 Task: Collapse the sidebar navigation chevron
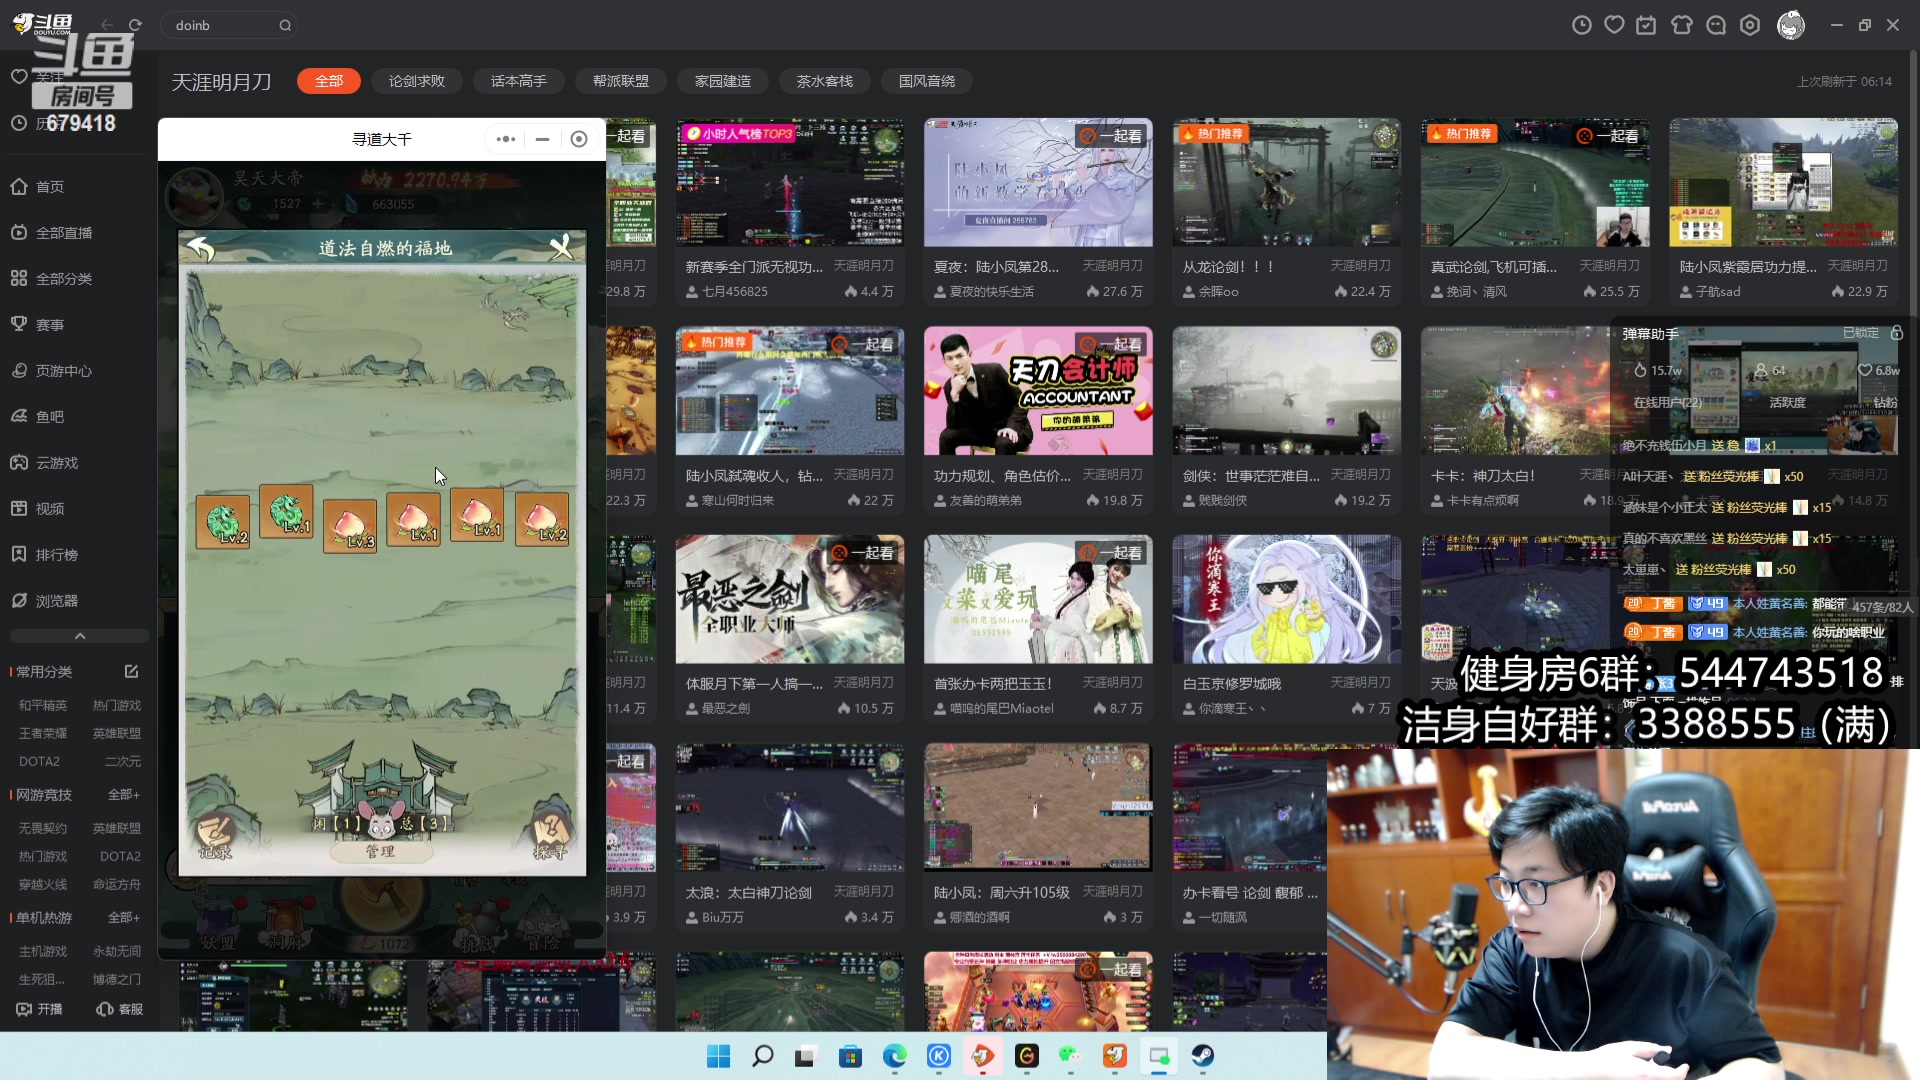pyautogui.click(x=80, y=636)
